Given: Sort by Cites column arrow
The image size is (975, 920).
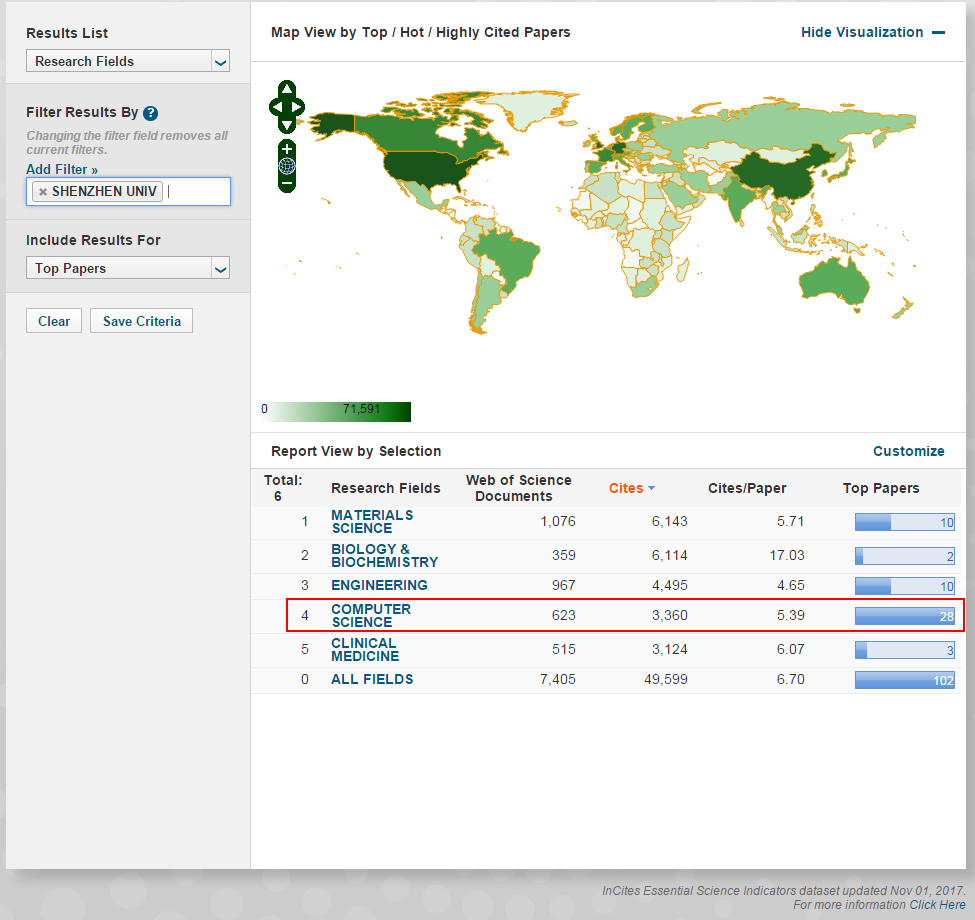Looking at the screenshot, I should coord(652,489).
